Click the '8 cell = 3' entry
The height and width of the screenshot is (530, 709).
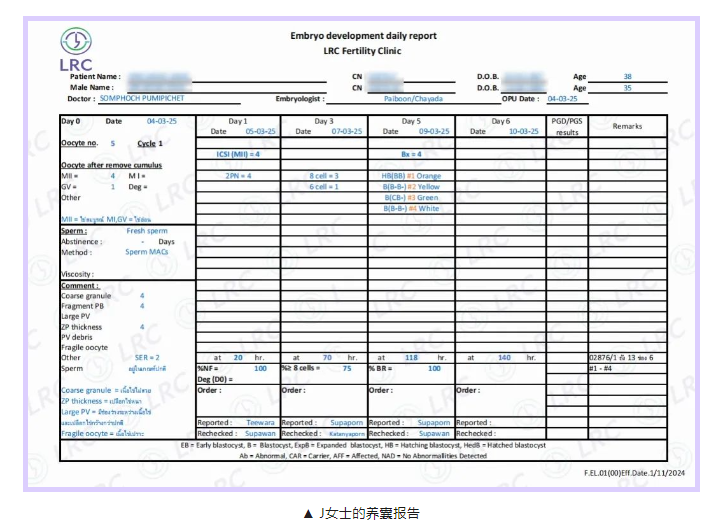324,176
